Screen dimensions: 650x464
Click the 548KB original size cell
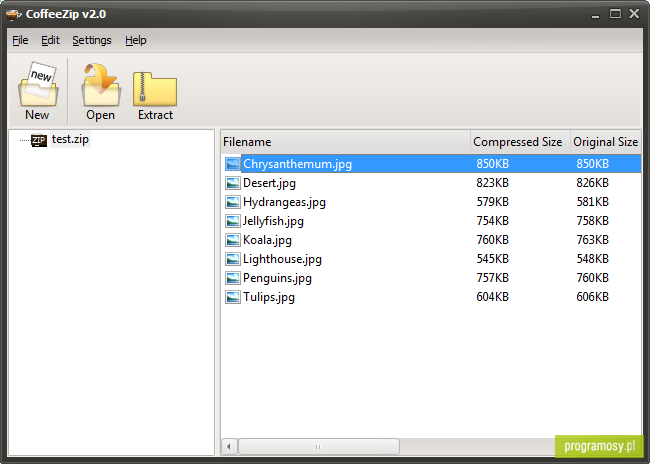(592, 259)
